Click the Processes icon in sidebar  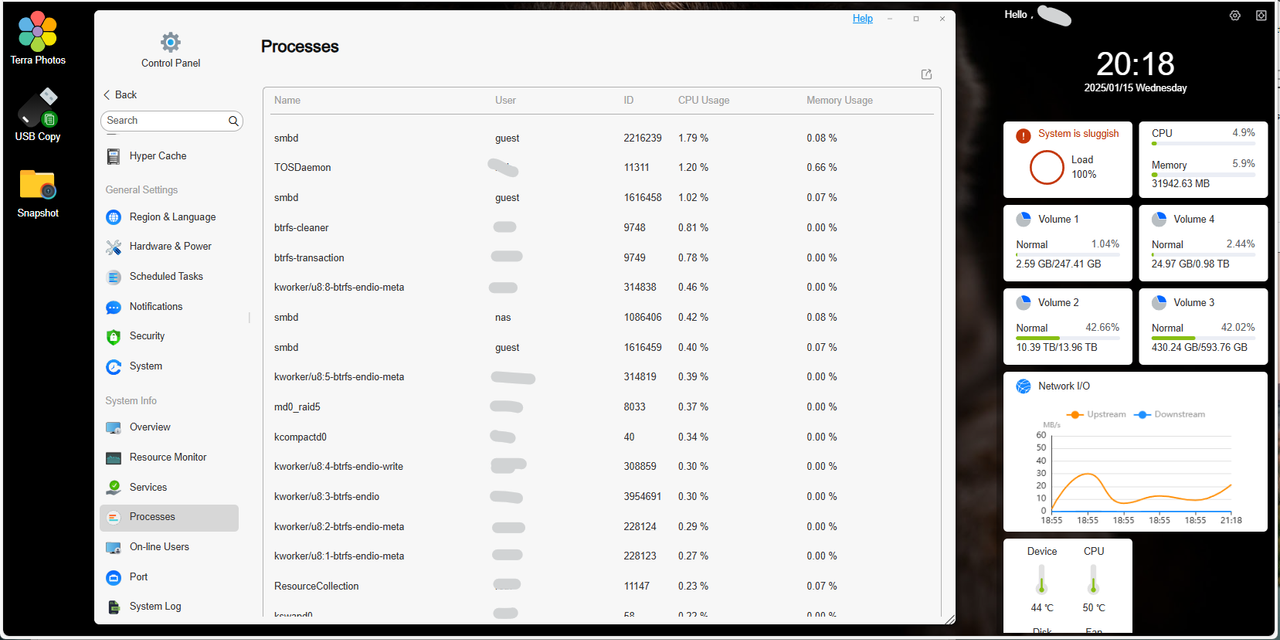113,517
